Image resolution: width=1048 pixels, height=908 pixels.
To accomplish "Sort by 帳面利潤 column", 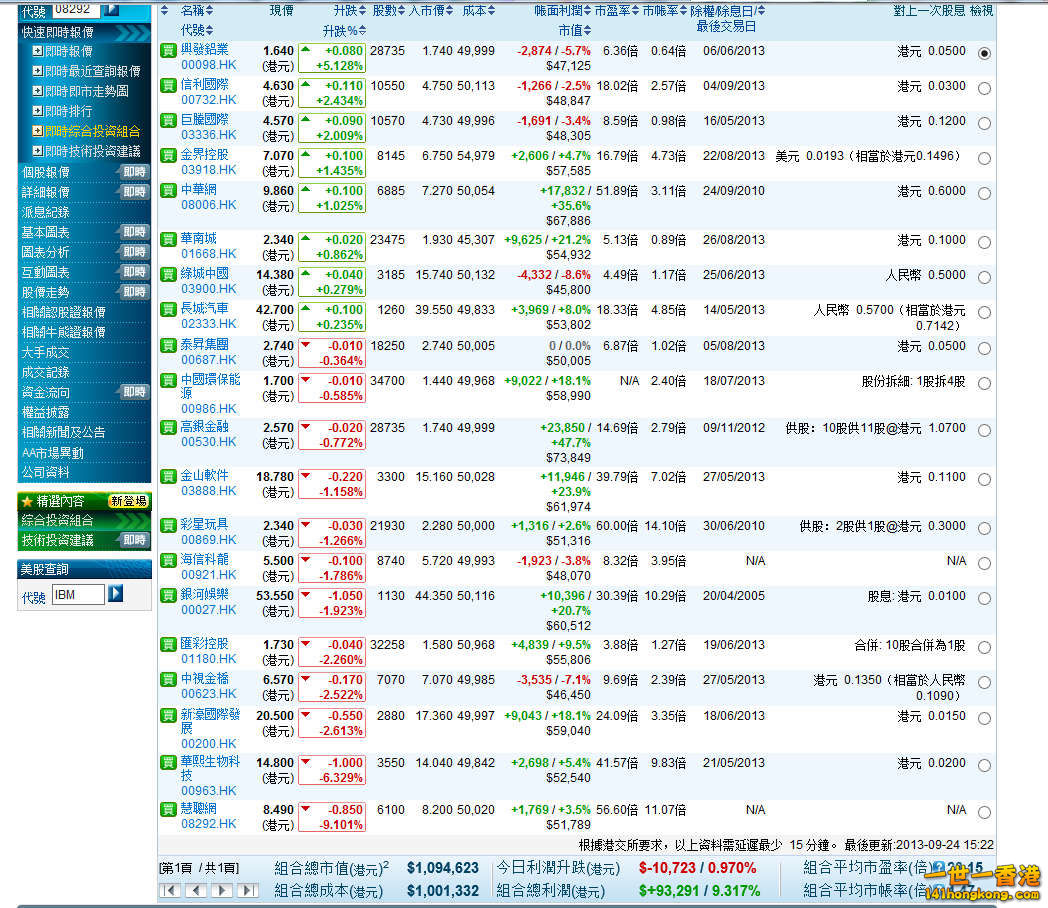I will coord(562,11).
